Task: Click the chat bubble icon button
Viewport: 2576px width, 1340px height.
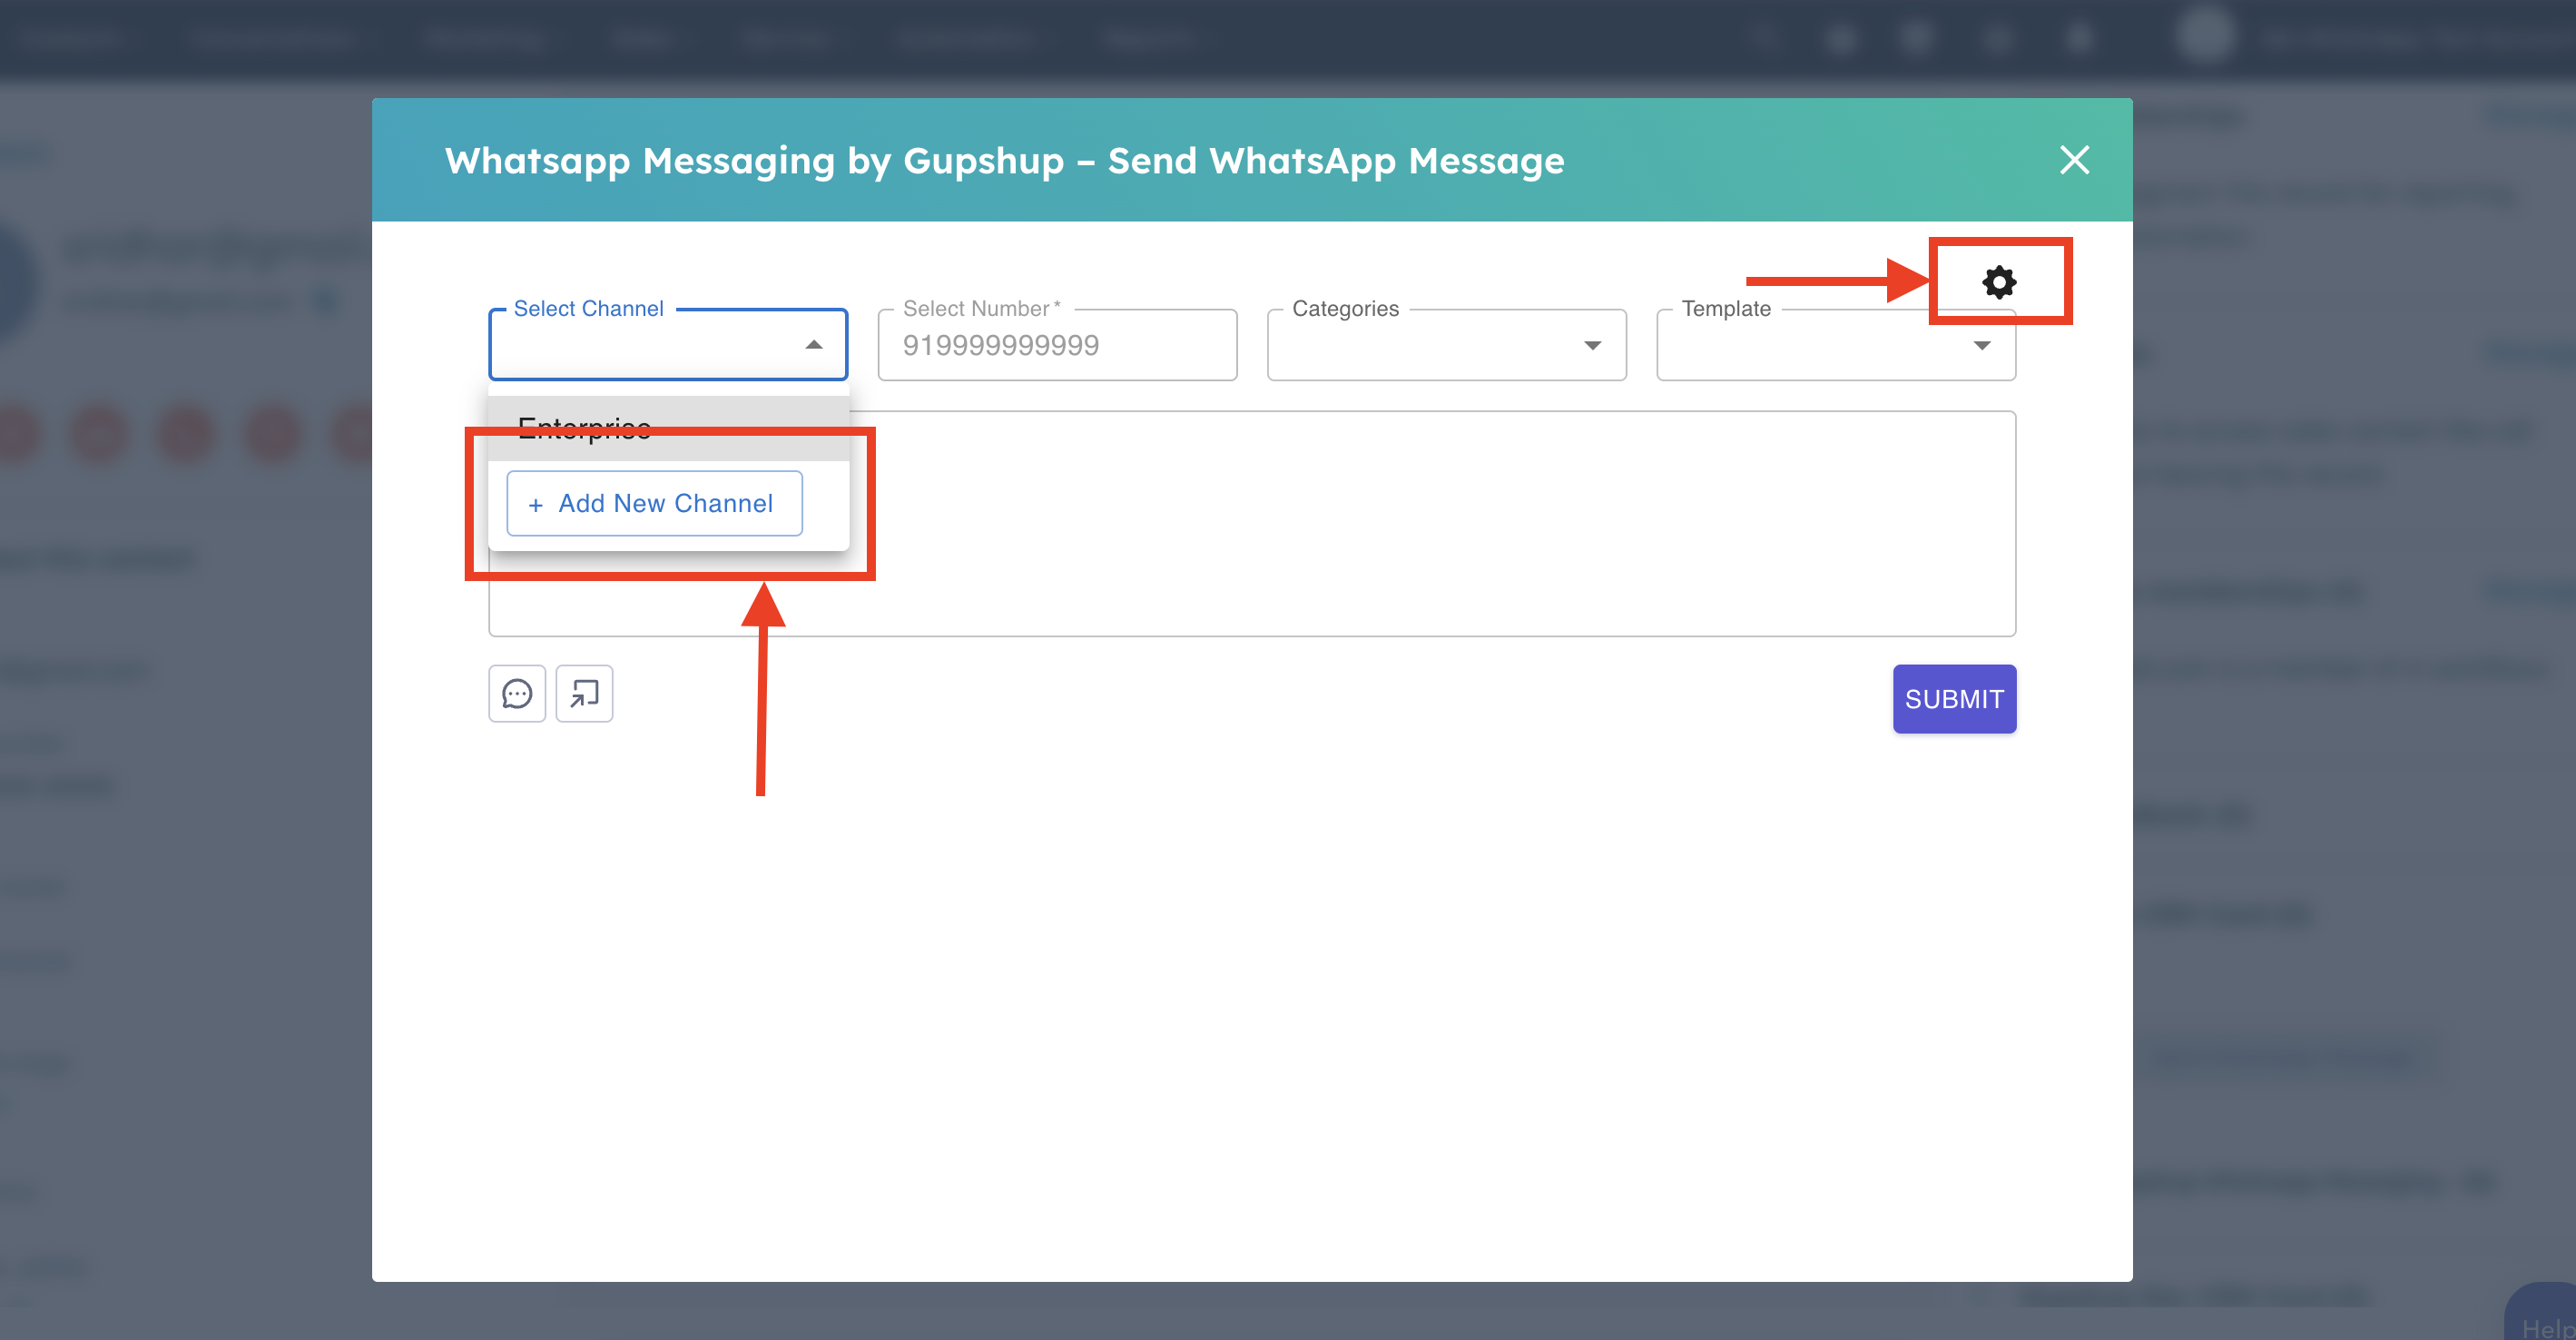Action: pyautogui.click(x=517, y=694)
